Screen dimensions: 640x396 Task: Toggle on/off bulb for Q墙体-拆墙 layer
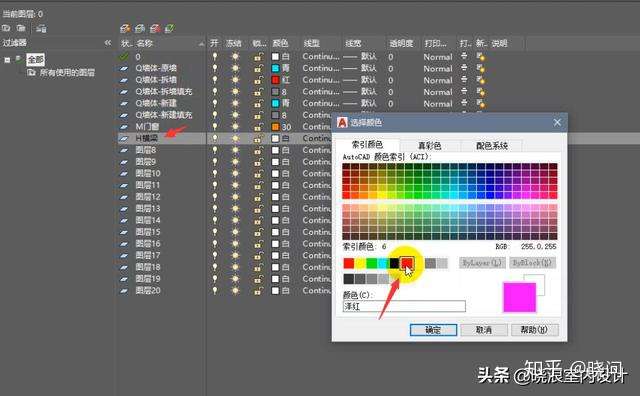215,80
